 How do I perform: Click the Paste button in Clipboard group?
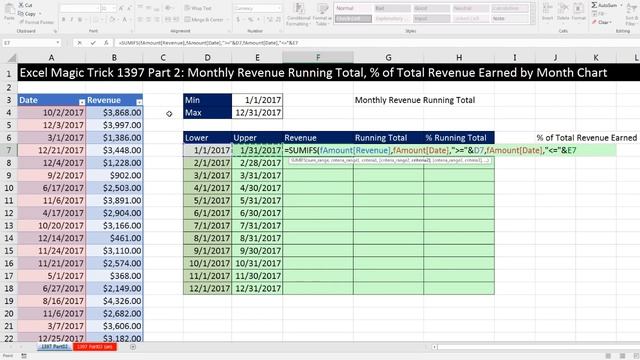(9, 12)
